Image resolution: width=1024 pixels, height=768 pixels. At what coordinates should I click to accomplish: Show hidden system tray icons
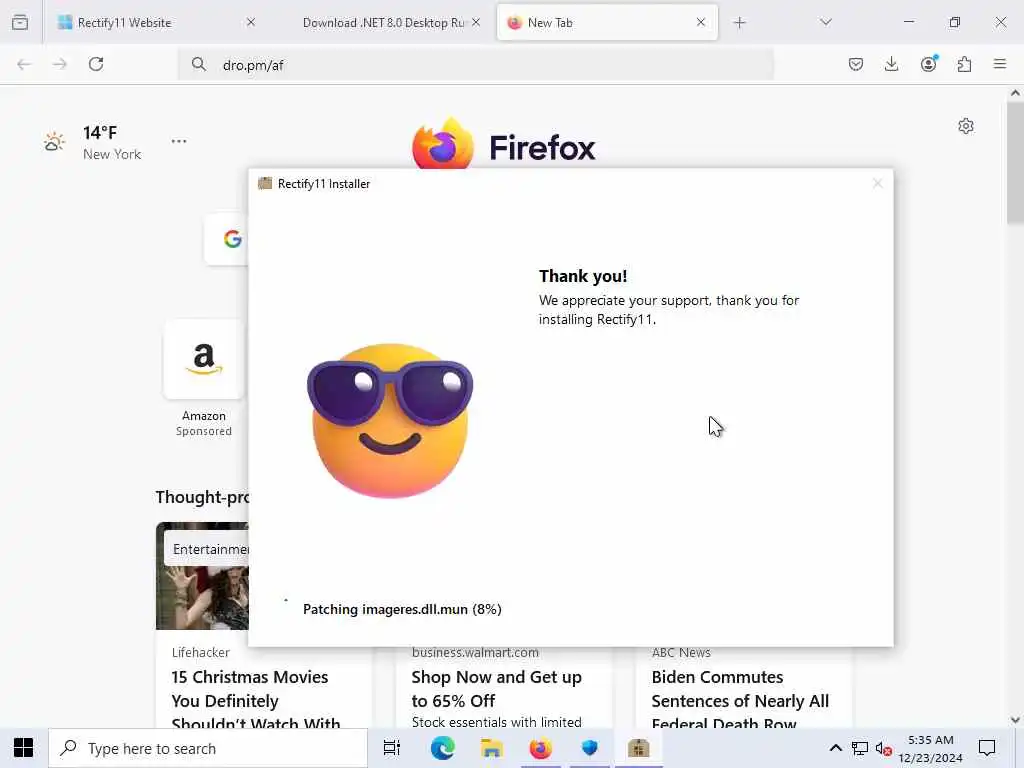pyautogui.click(x=835, y=748)
